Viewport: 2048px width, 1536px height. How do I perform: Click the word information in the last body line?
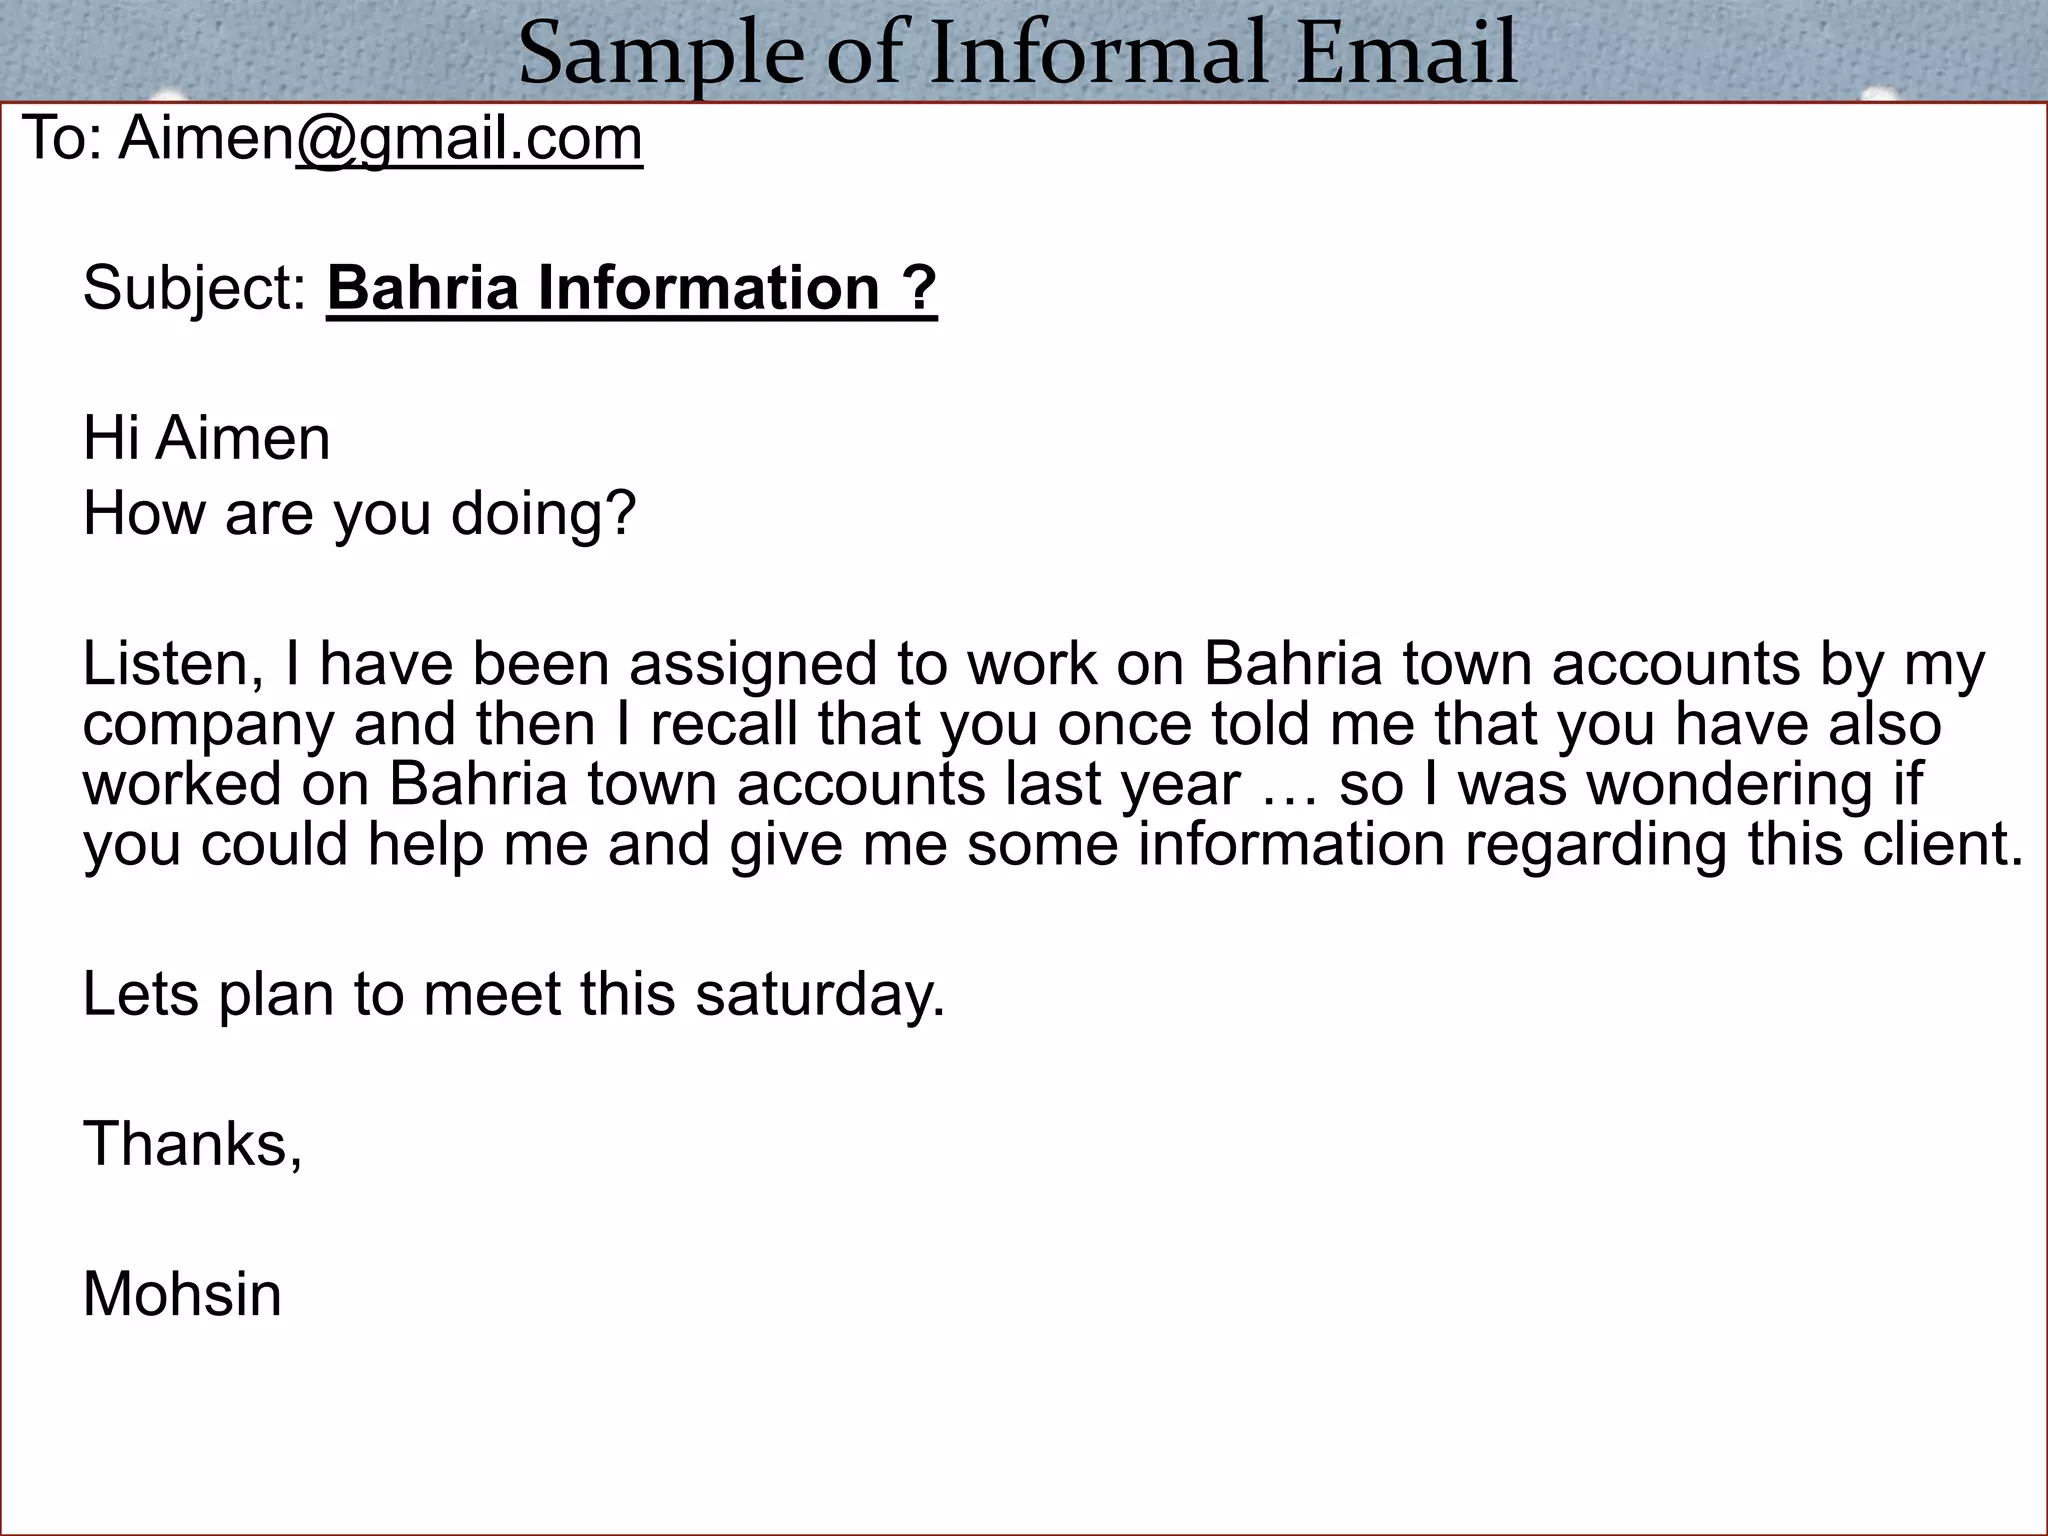(1292, 844)
